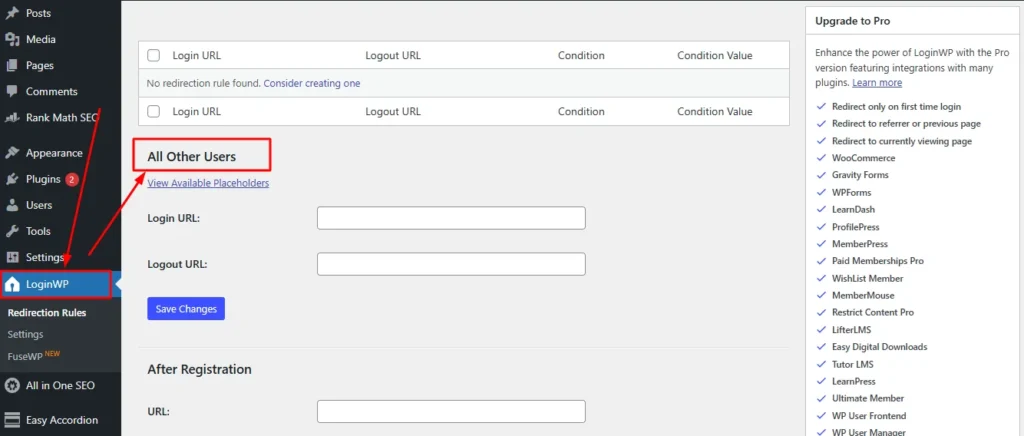Viewport: 1024px width, 436px height.
Task: Click the Easy Accordion icon
Action: (x=12, y=420)
